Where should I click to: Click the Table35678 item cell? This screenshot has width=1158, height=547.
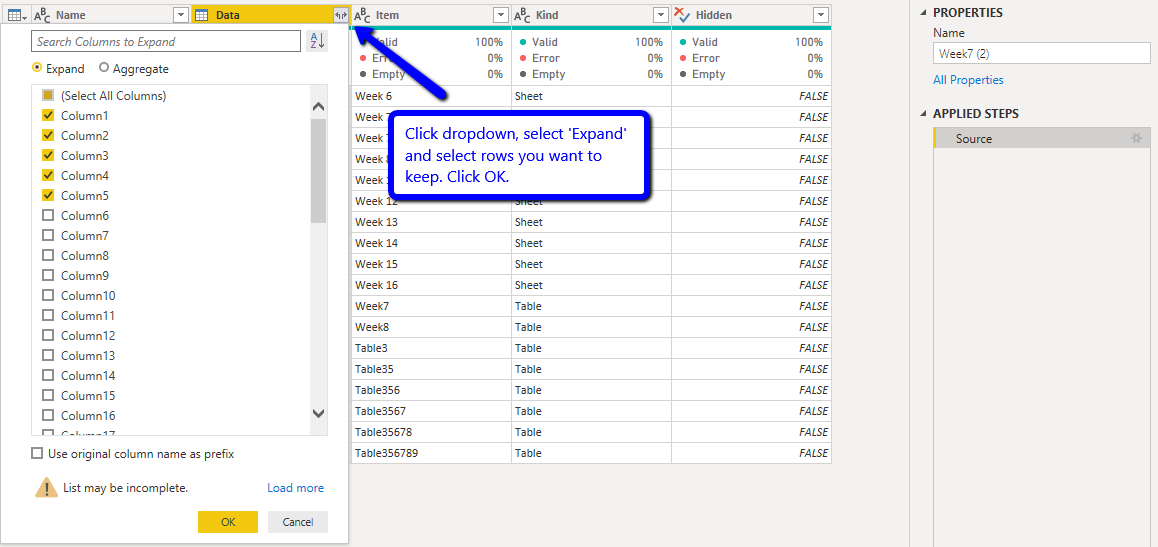tap(431, 432)
